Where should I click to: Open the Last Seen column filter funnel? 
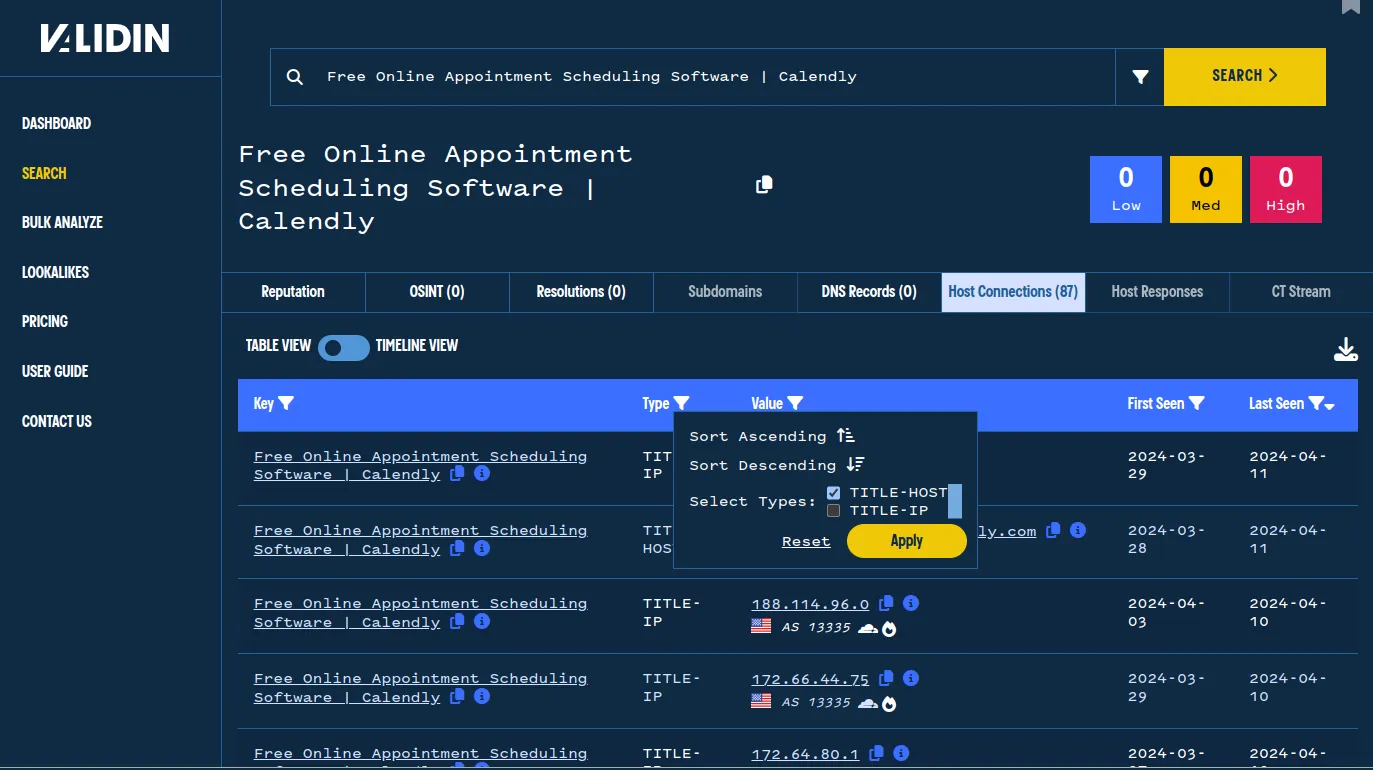coord(1316,403)
